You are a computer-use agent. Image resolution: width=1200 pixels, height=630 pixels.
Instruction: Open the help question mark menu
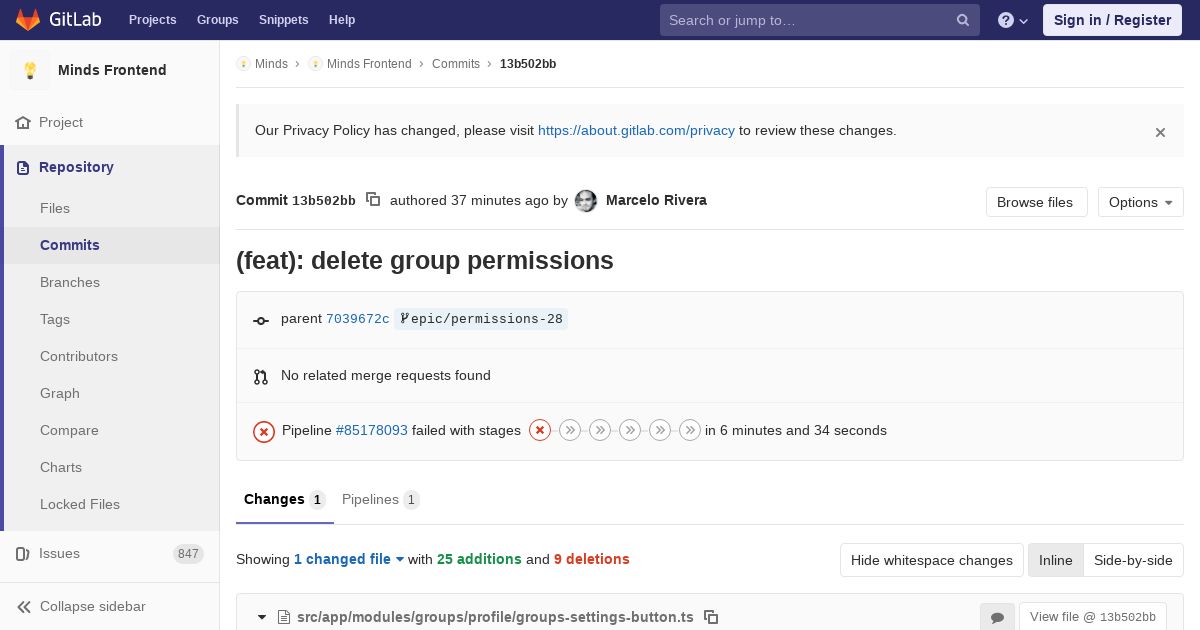point(1013,20)
